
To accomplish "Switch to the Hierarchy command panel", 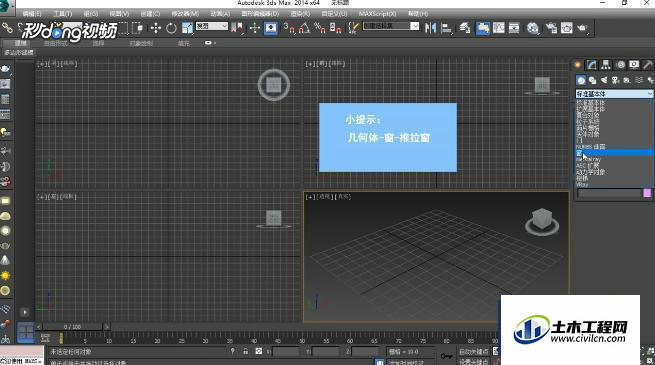I will pos(606,65).
